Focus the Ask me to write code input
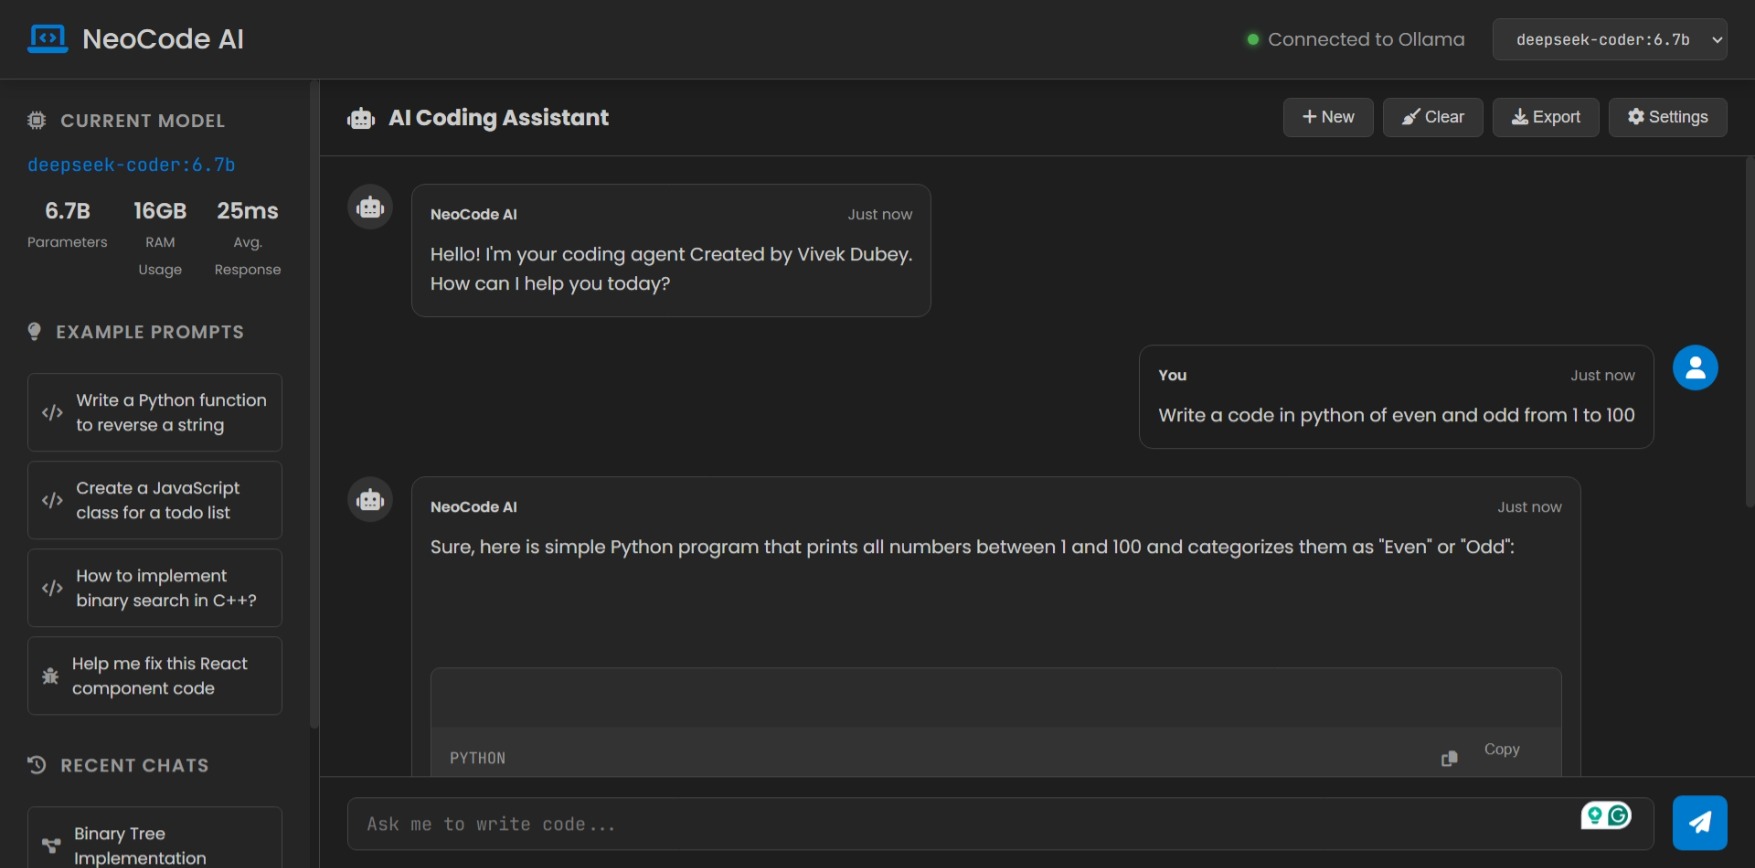Screen dimensions: 1755x868 (960, 824)
